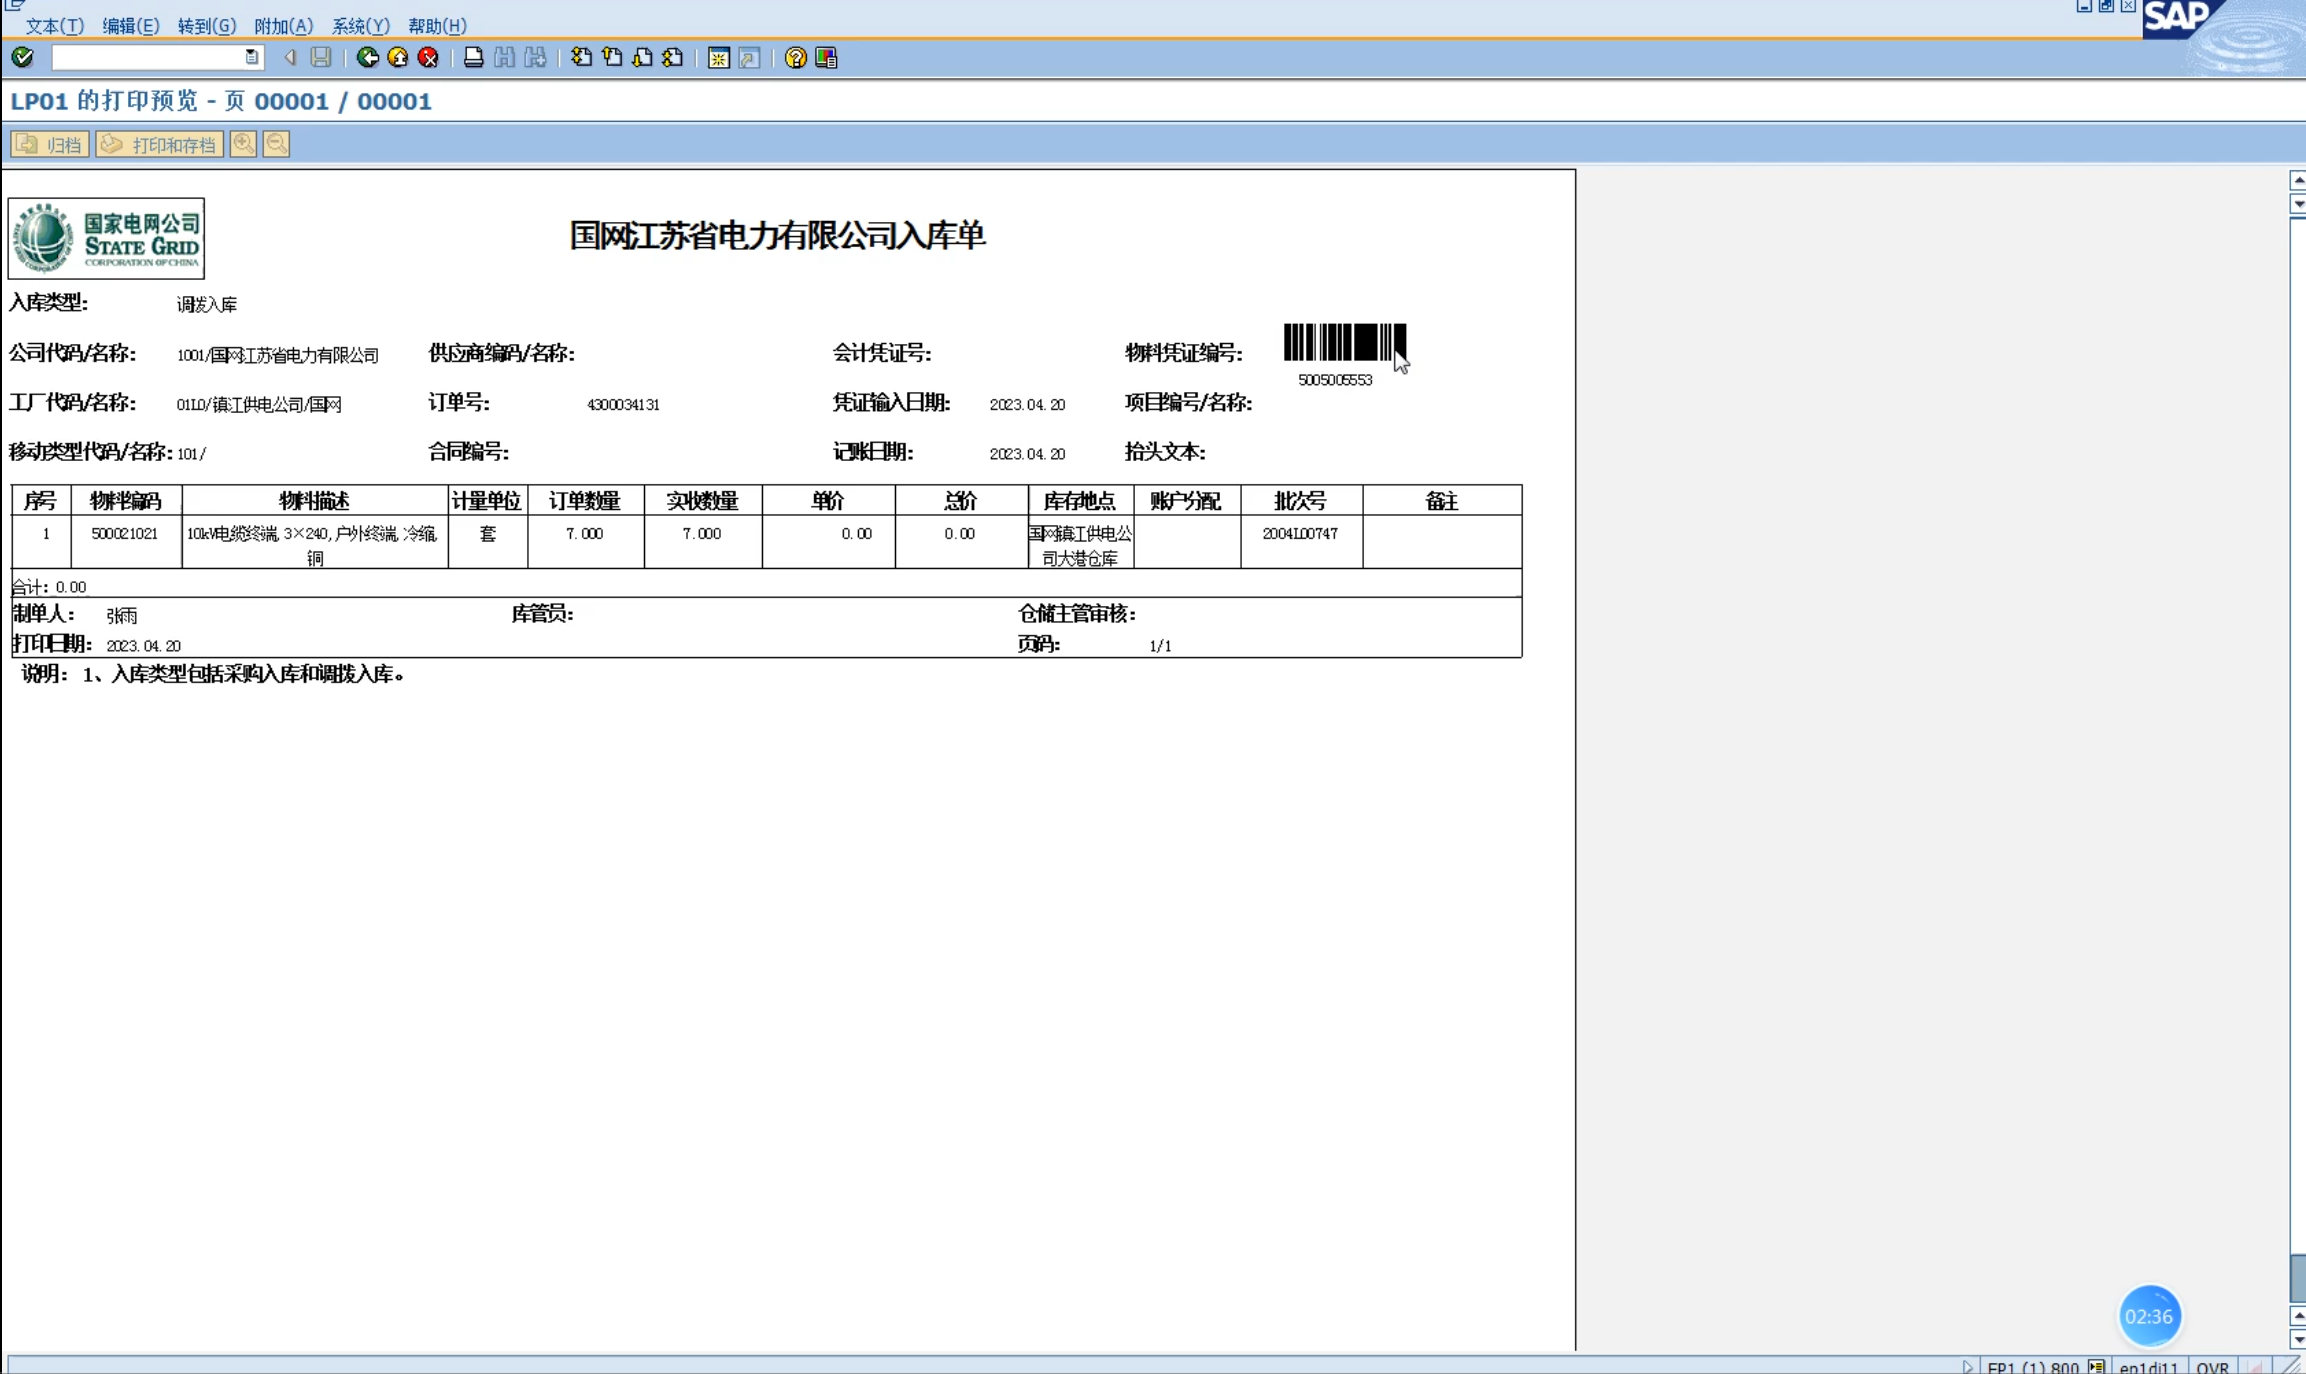The height and width of the screenshot is (1374, 2306).
Task: Open command field history dropdown
Action: coord(252,58)
